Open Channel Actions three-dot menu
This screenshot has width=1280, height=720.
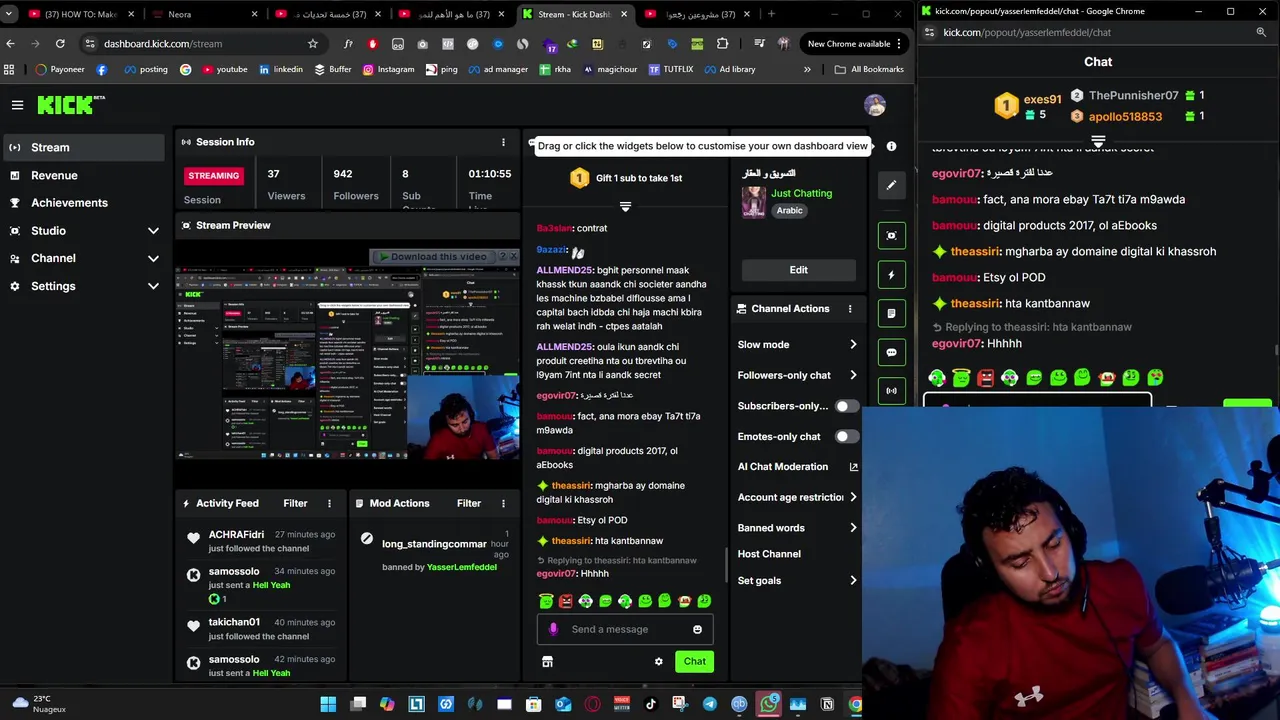(x=850, y=309)
